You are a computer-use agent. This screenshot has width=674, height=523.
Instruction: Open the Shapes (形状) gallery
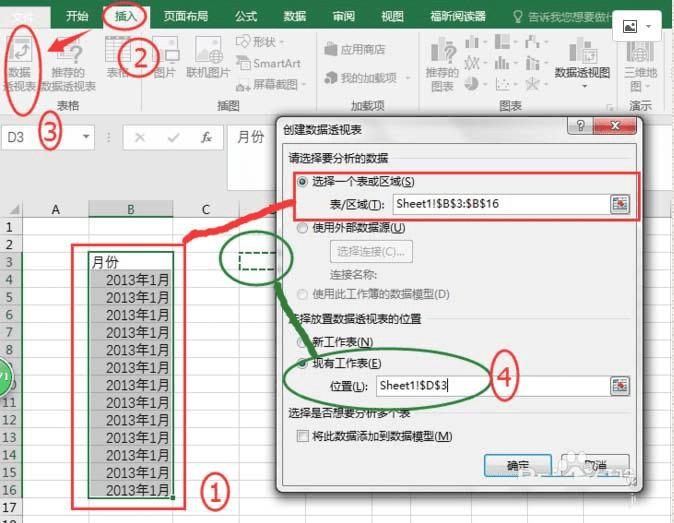260,42
